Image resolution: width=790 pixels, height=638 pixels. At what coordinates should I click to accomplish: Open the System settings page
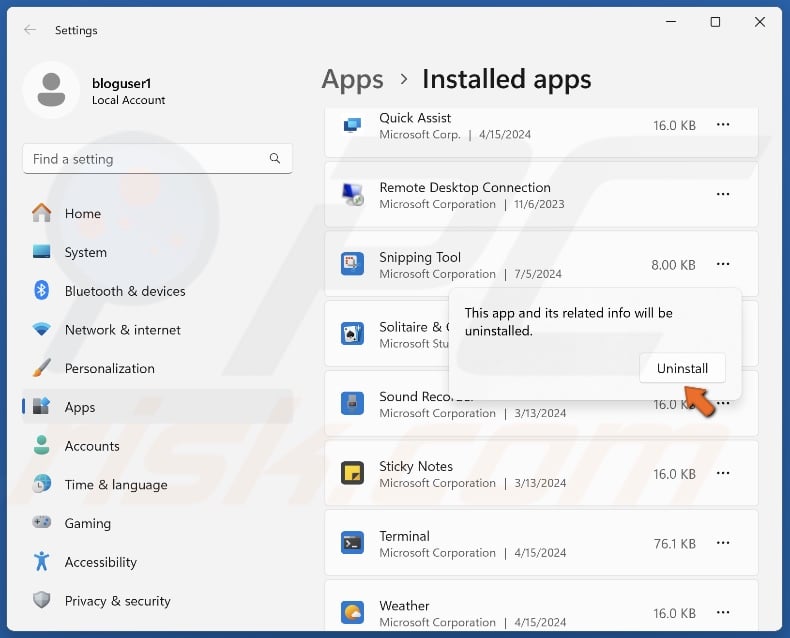(157, 252)
